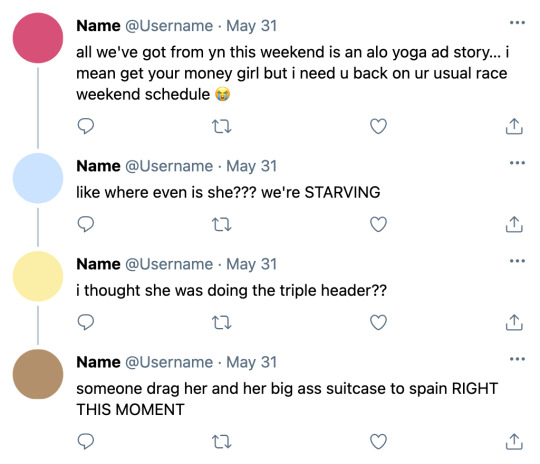Open more options for the alo yoga tweet
This screenshot has height=464, width=540.
[517, 23]
